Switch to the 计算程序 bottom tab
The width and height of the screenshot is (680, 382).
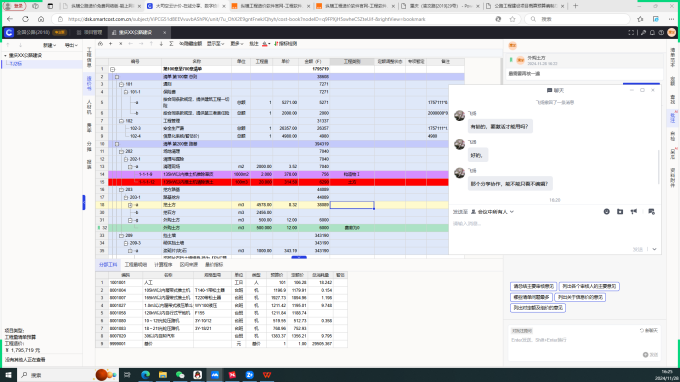(x=163, y=264)
